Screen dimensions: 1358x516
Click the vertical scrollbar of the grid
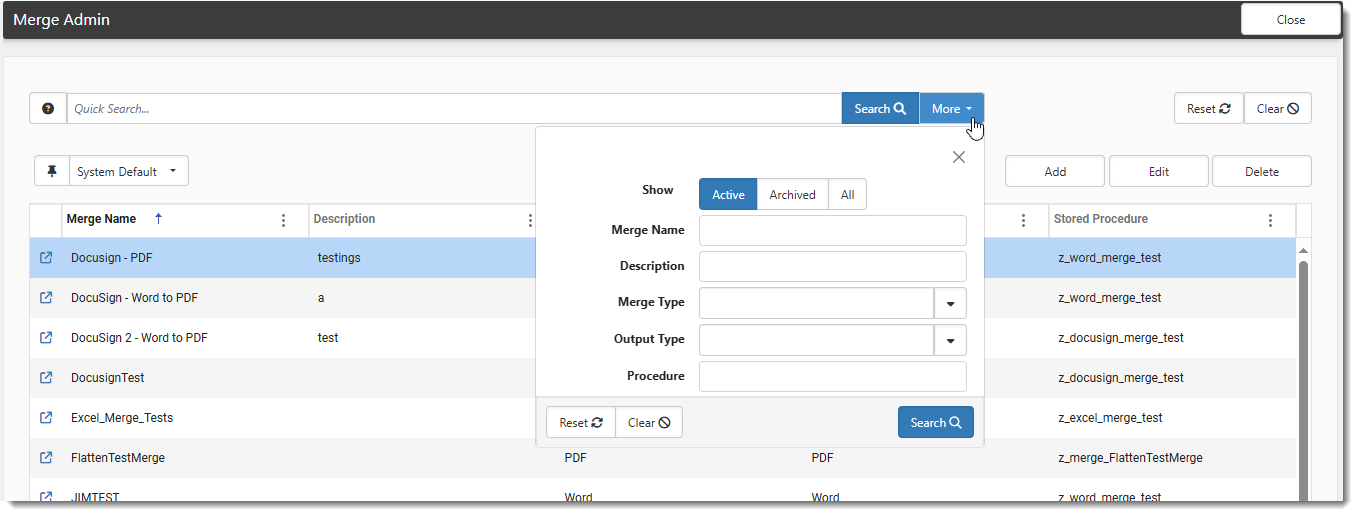(x=1303, y=380)
